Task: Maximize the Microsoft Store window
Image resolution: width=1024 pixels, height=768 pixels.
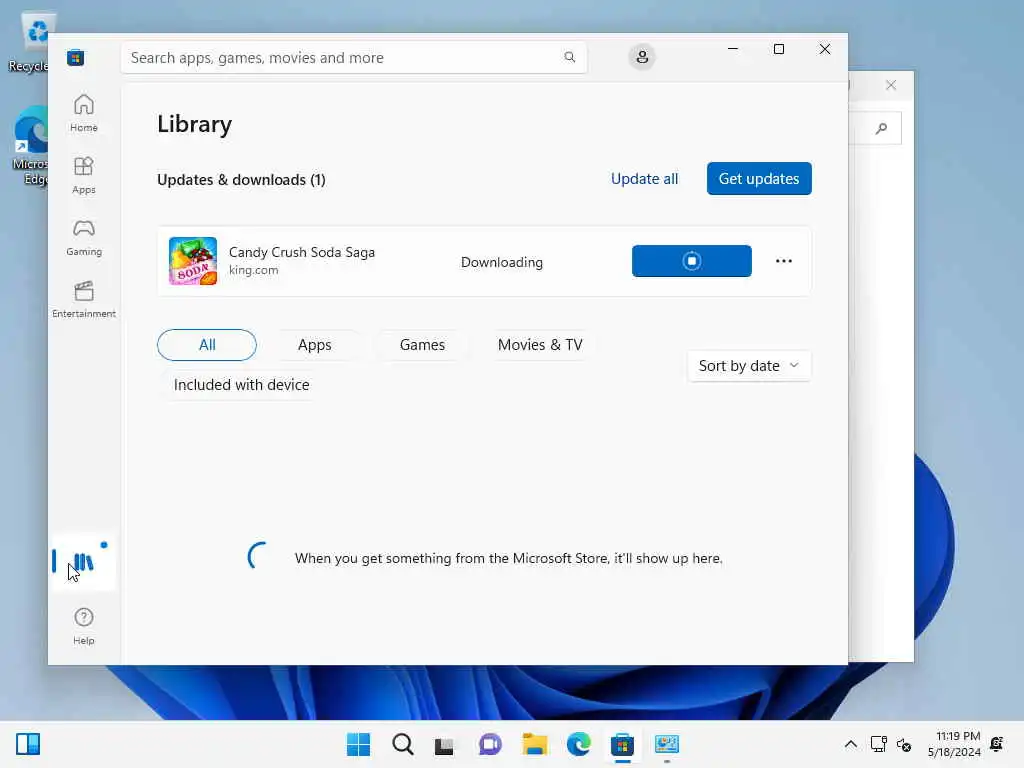Action: (x=778, y=49)
